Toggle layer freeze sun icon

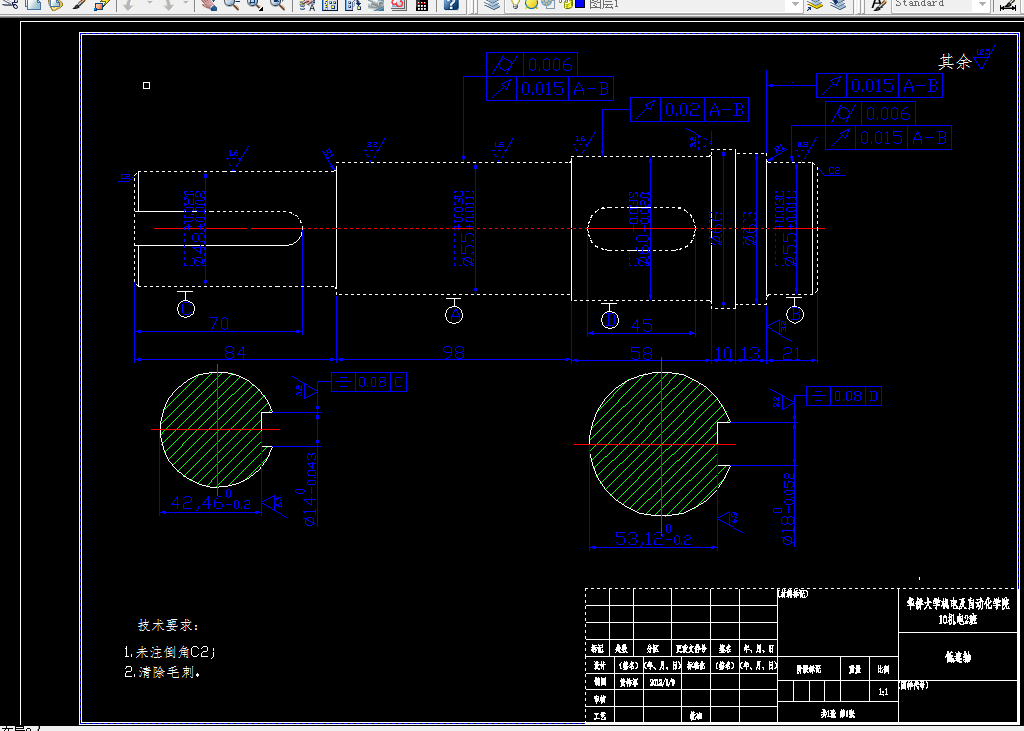tap(532, 4)
